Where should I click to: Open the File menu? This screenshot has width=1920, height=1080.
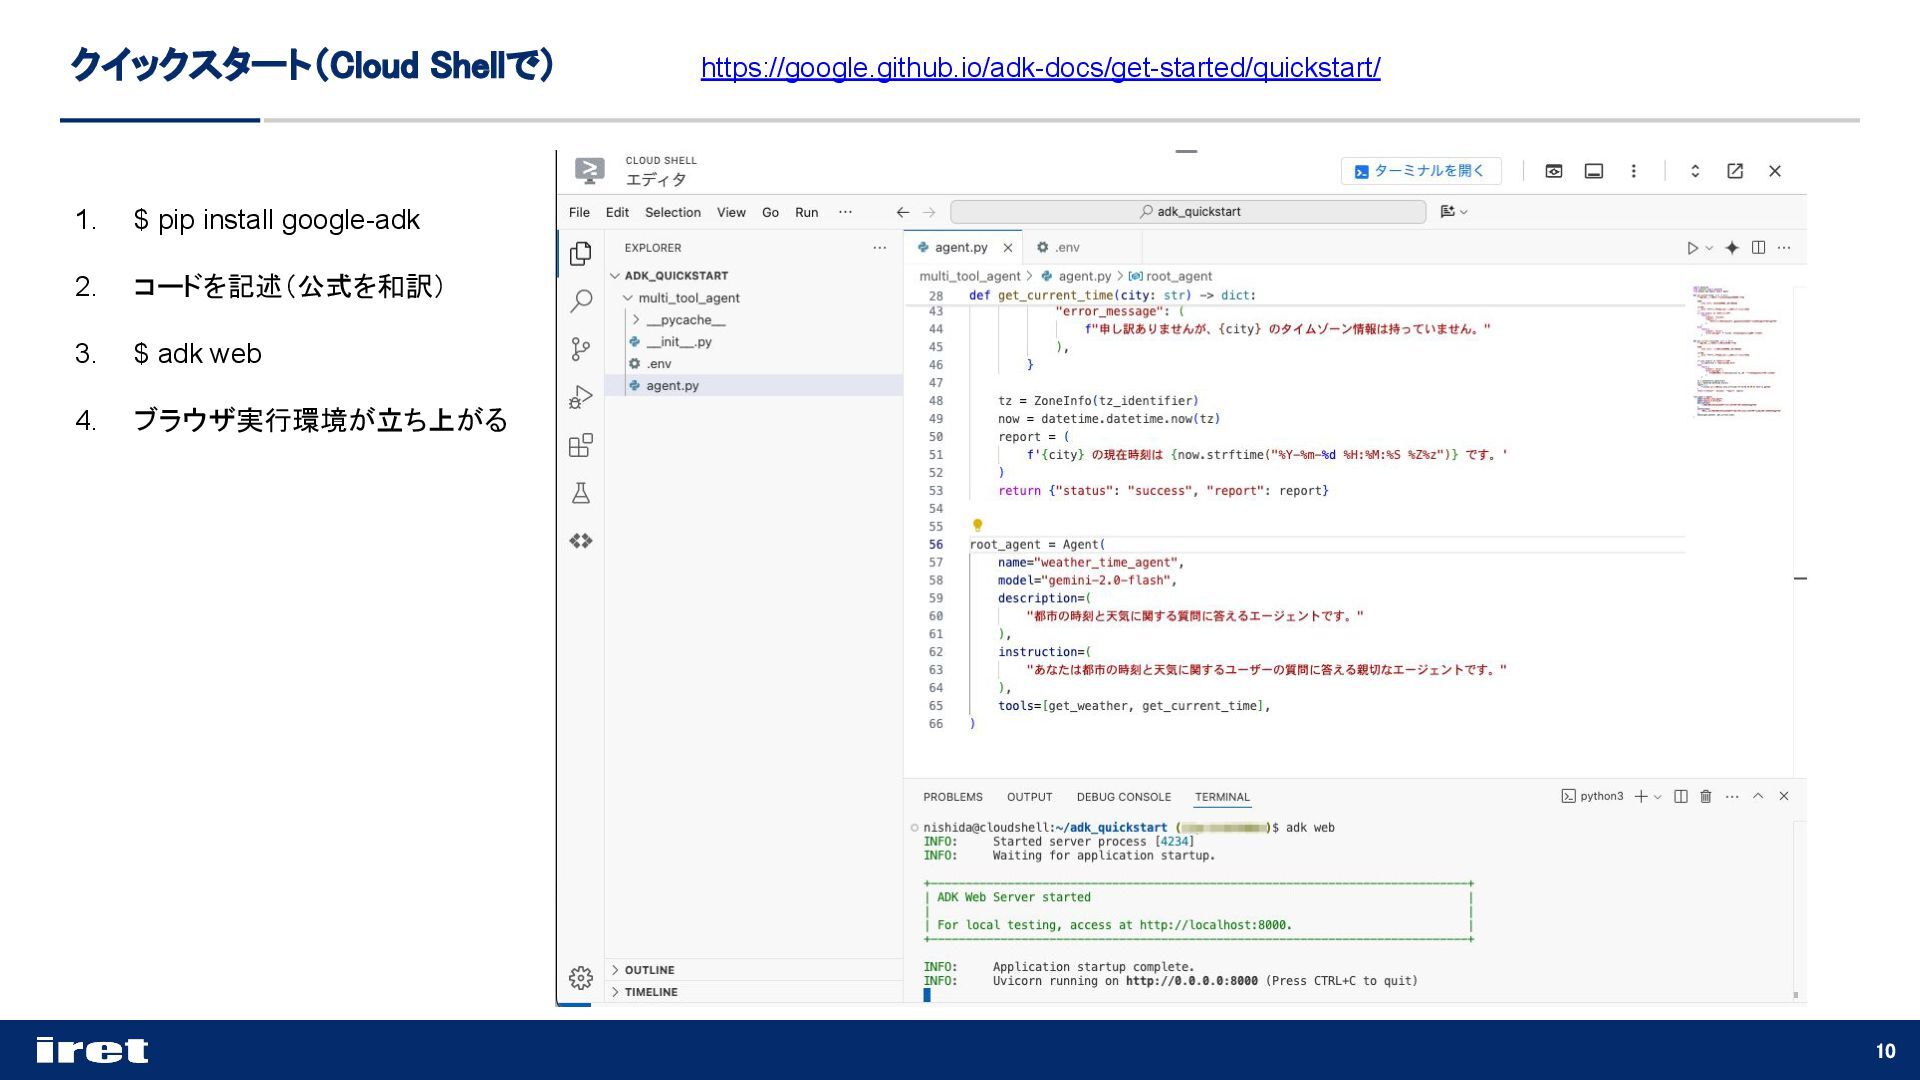tap(579, 212)
